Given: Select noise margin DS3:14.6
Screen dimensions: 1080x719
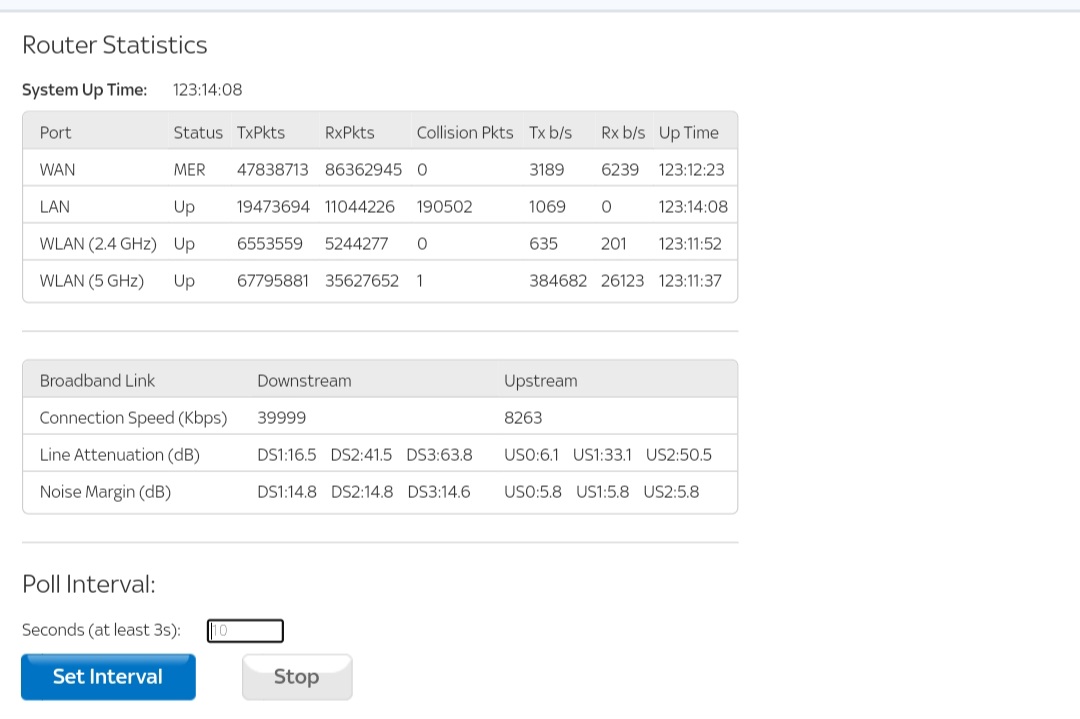Looking at the screenshot, I should click(x=439, y=492).
